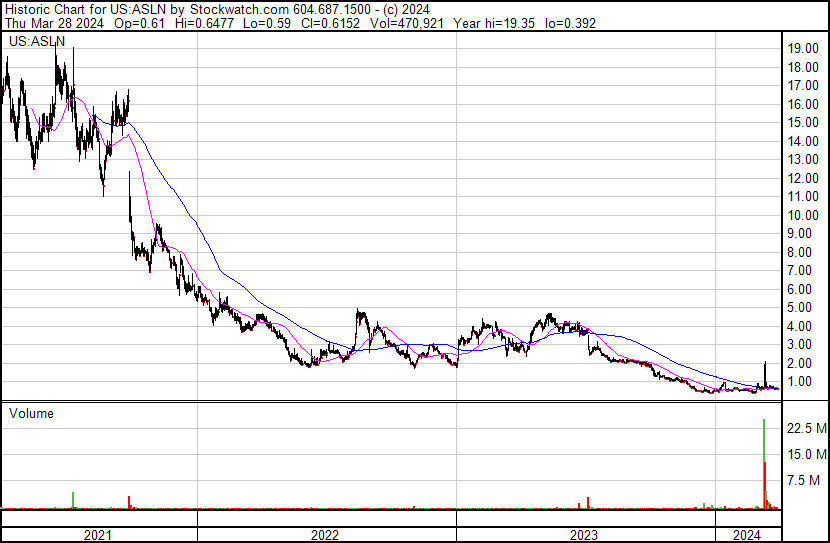Click the tallest green volume spike in 2024
The height and width of the screenshot is (543, 830).
point(764,463)
